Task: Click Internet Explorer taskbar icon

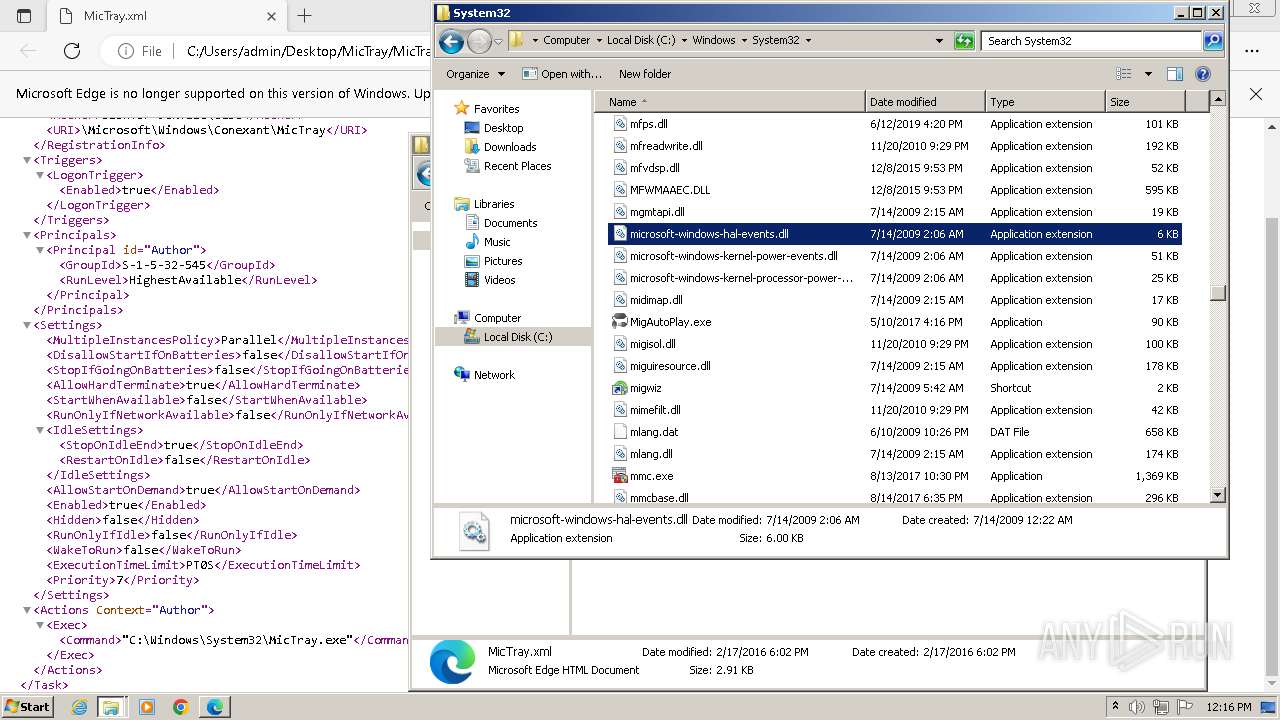Action: (79, 707)
